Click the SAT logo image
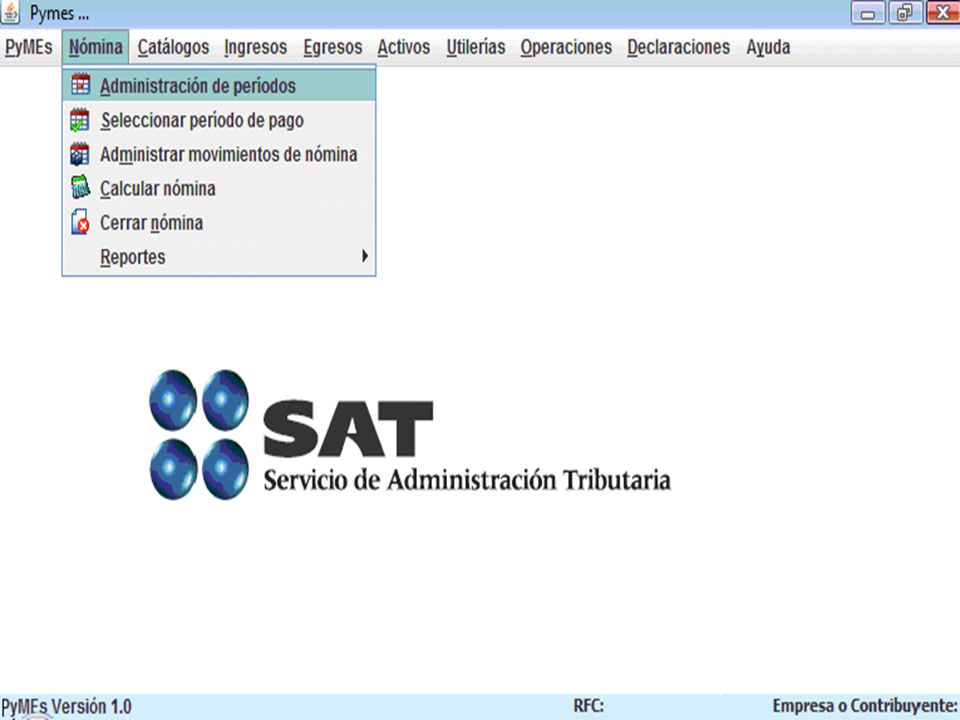 coord(410,435)
